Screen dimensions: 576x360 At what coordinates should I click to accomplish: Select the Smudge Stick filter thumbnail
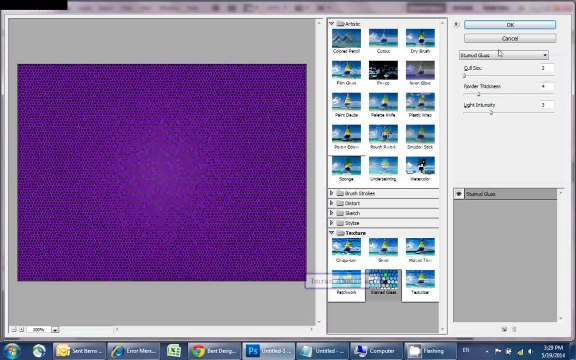[x=420, y=134]
